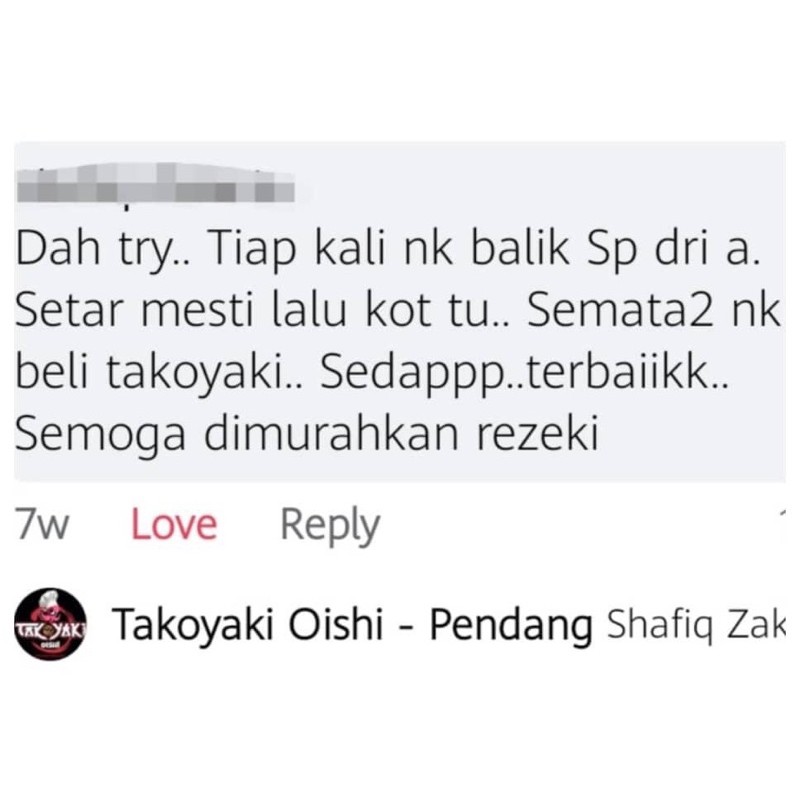Click the word 'Oishi' in the page name

[x=336, y=623]
